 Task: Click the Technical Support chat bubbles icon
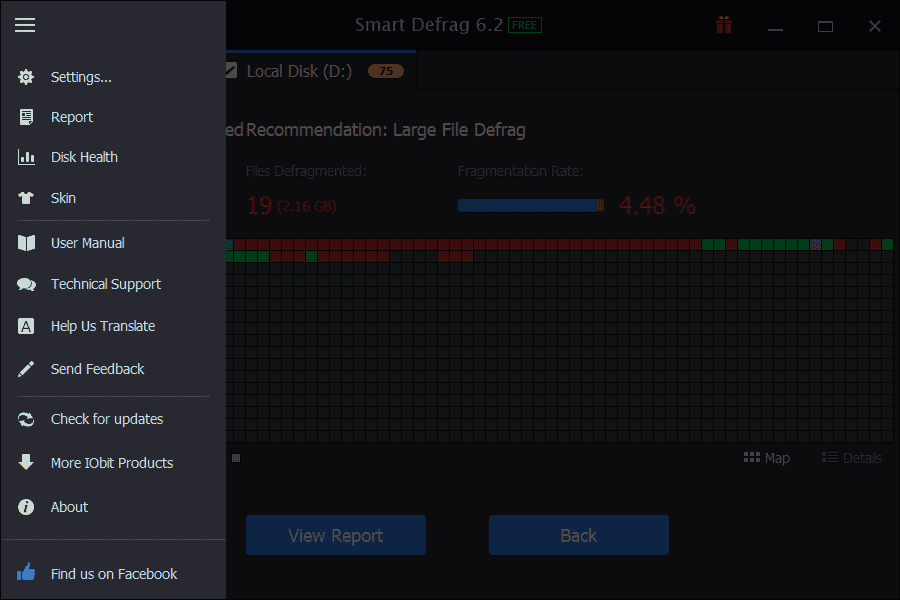26,284
